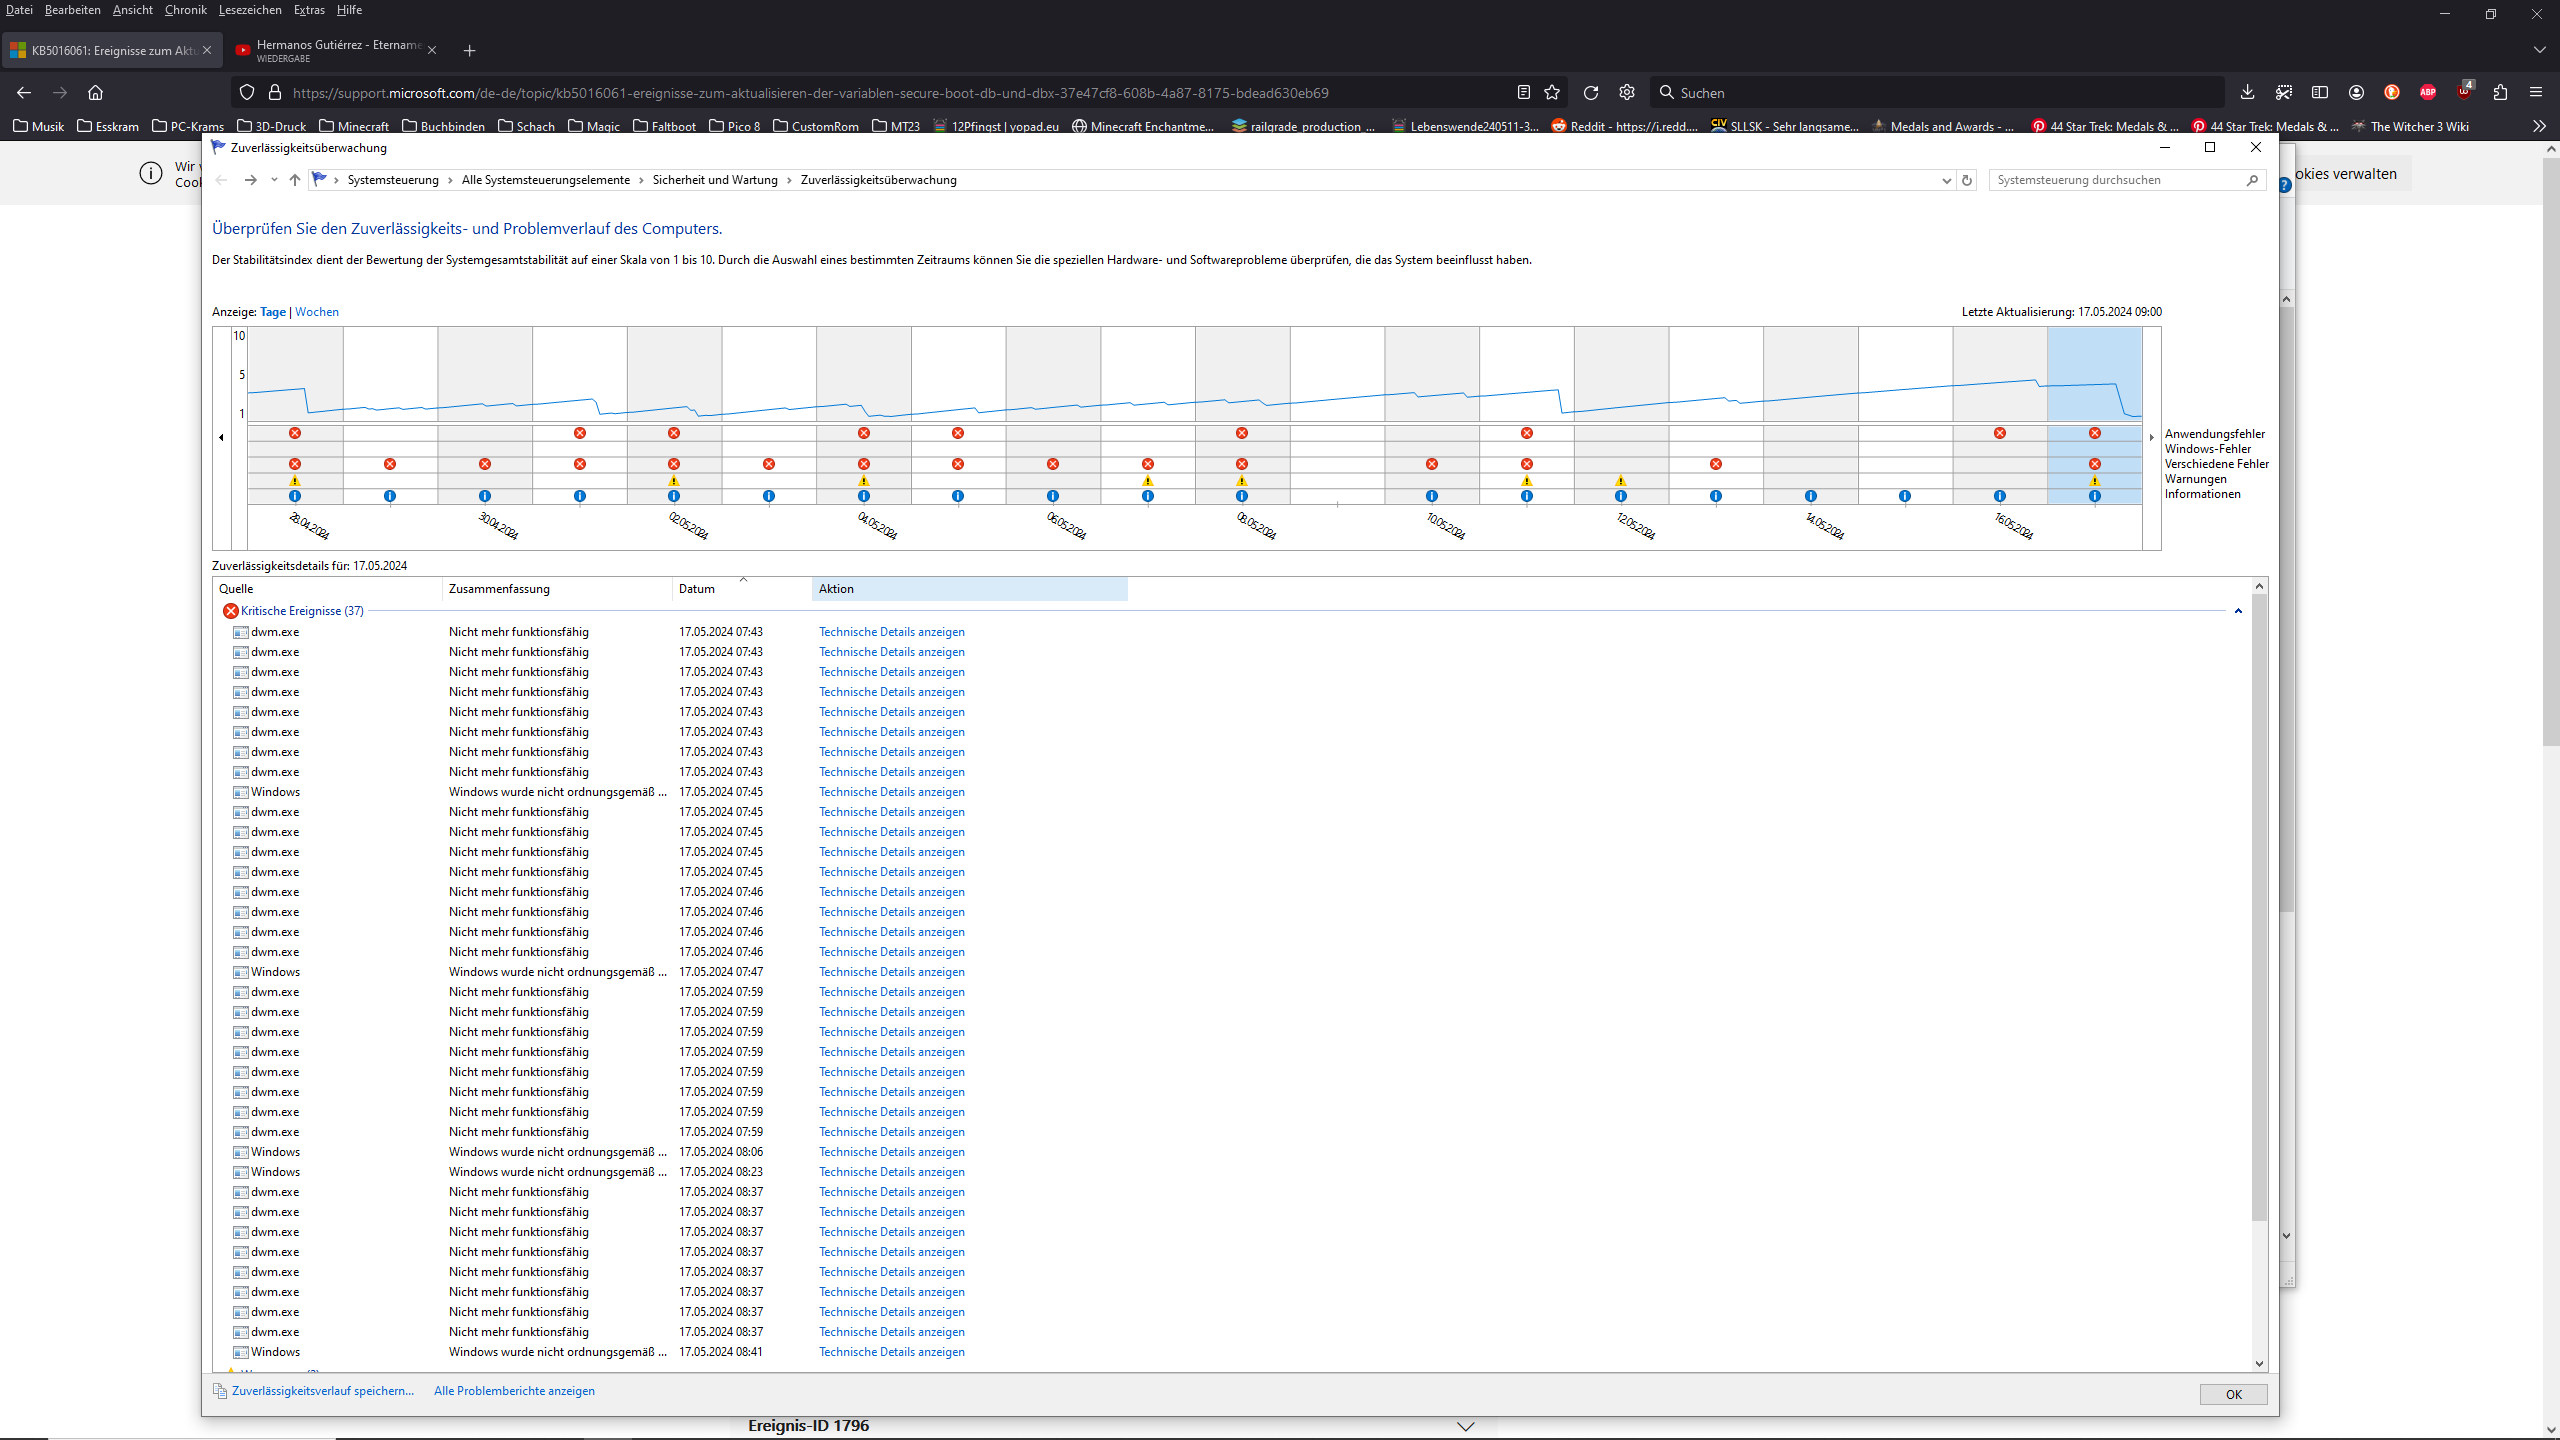Viewport: 2560px width, 1440px height.
Task: Open the reader view icon in address bar
Action: click(1523, 93)
